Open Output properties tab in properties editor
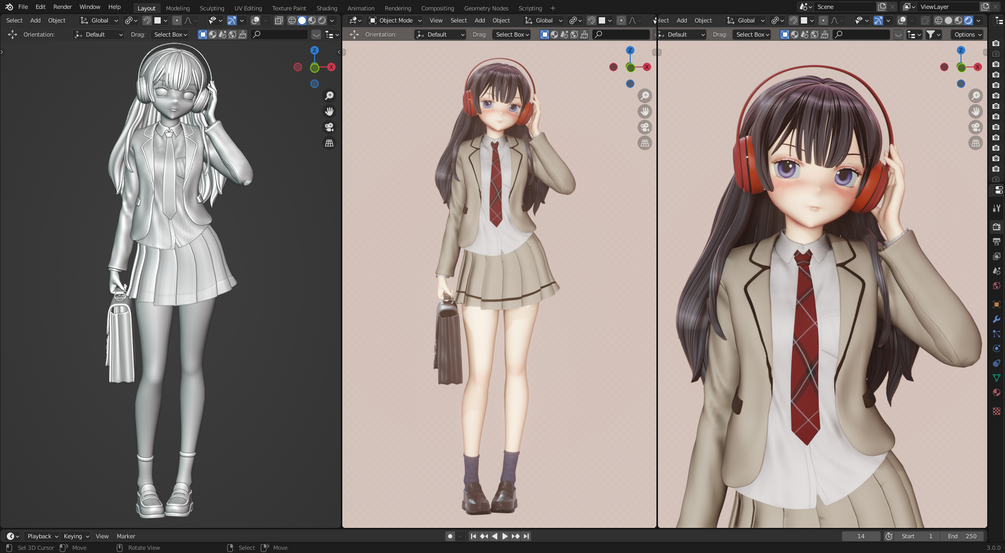 997,242
